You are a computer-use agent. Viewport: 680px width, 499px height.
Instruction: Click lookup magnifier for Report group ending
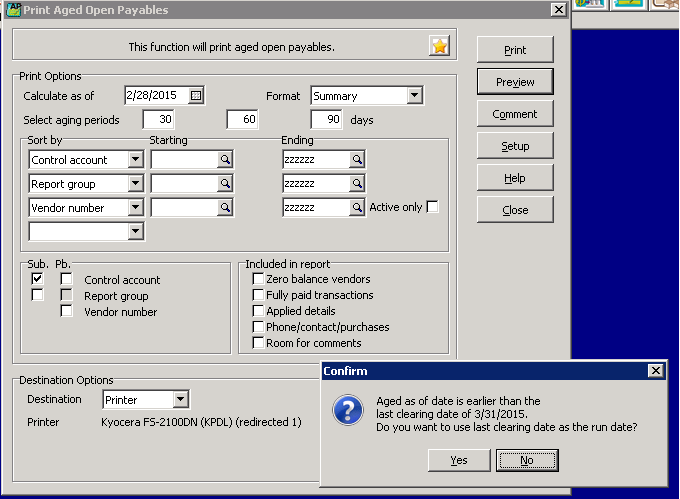coord(357,184)
